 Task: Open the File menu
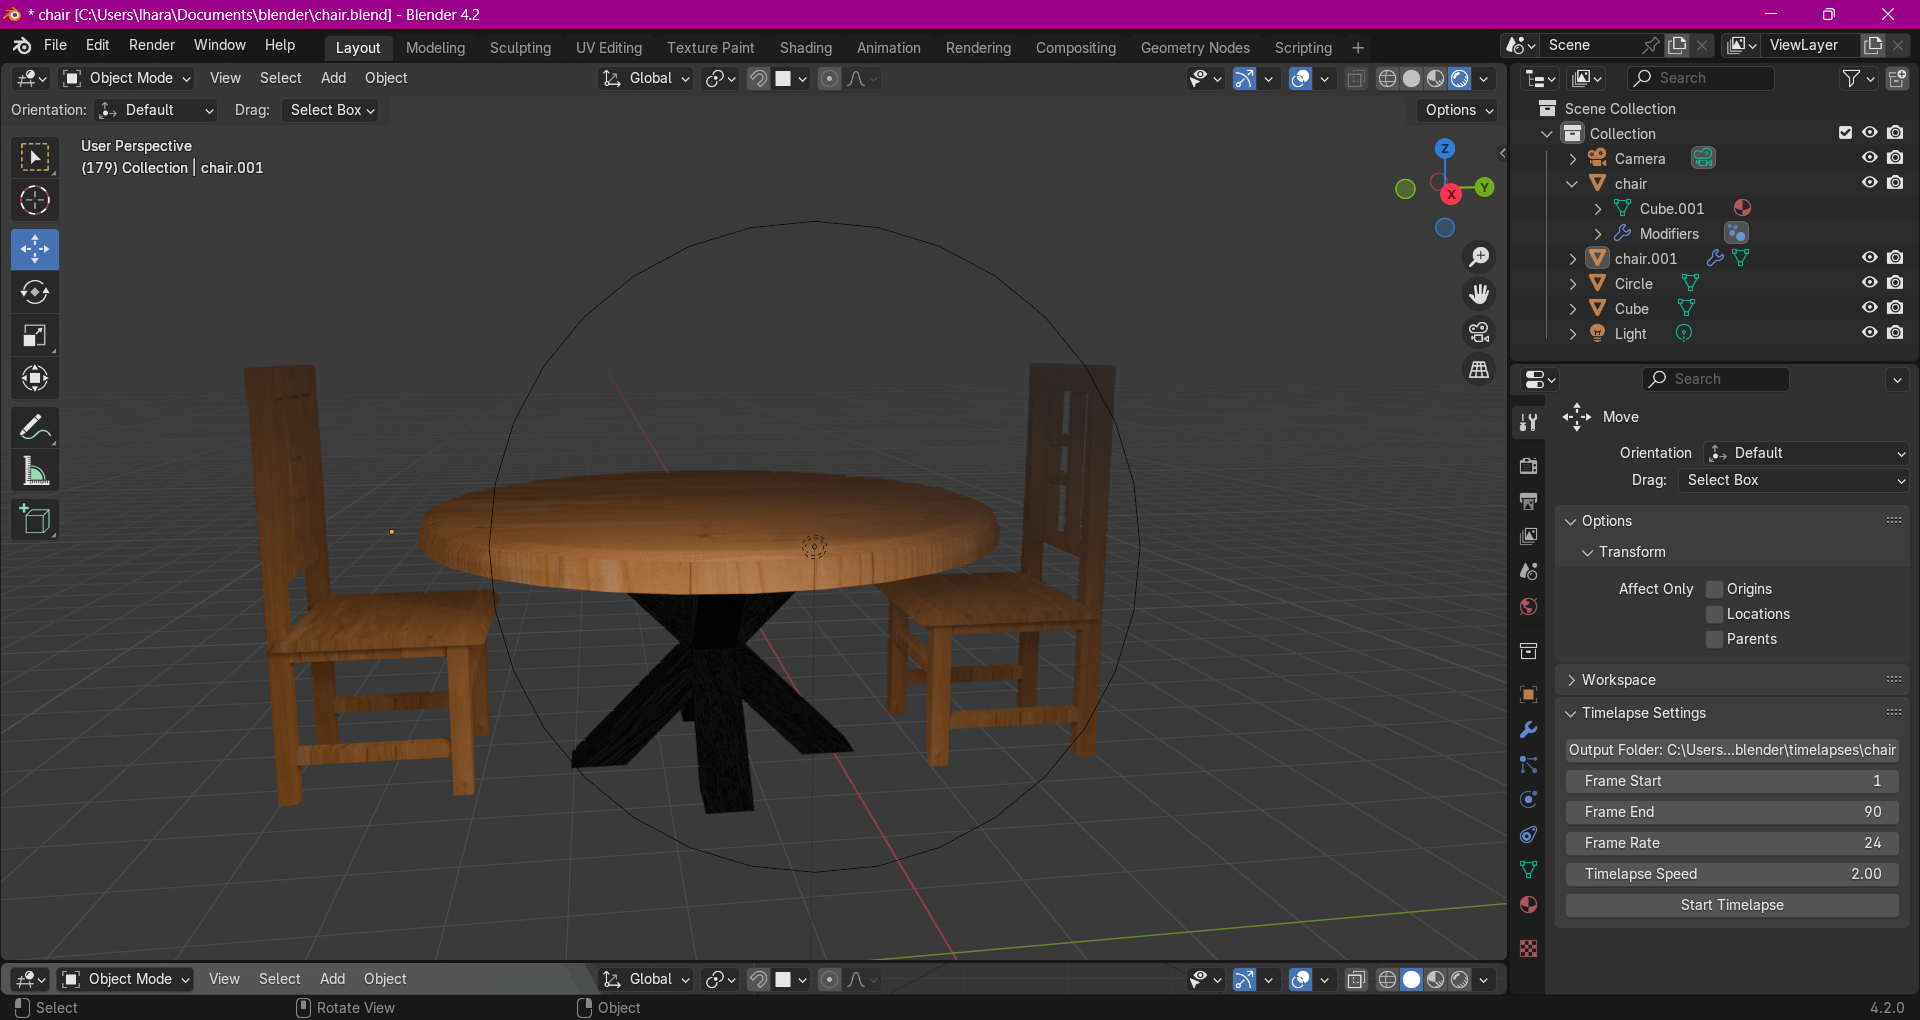coord(55,45)
